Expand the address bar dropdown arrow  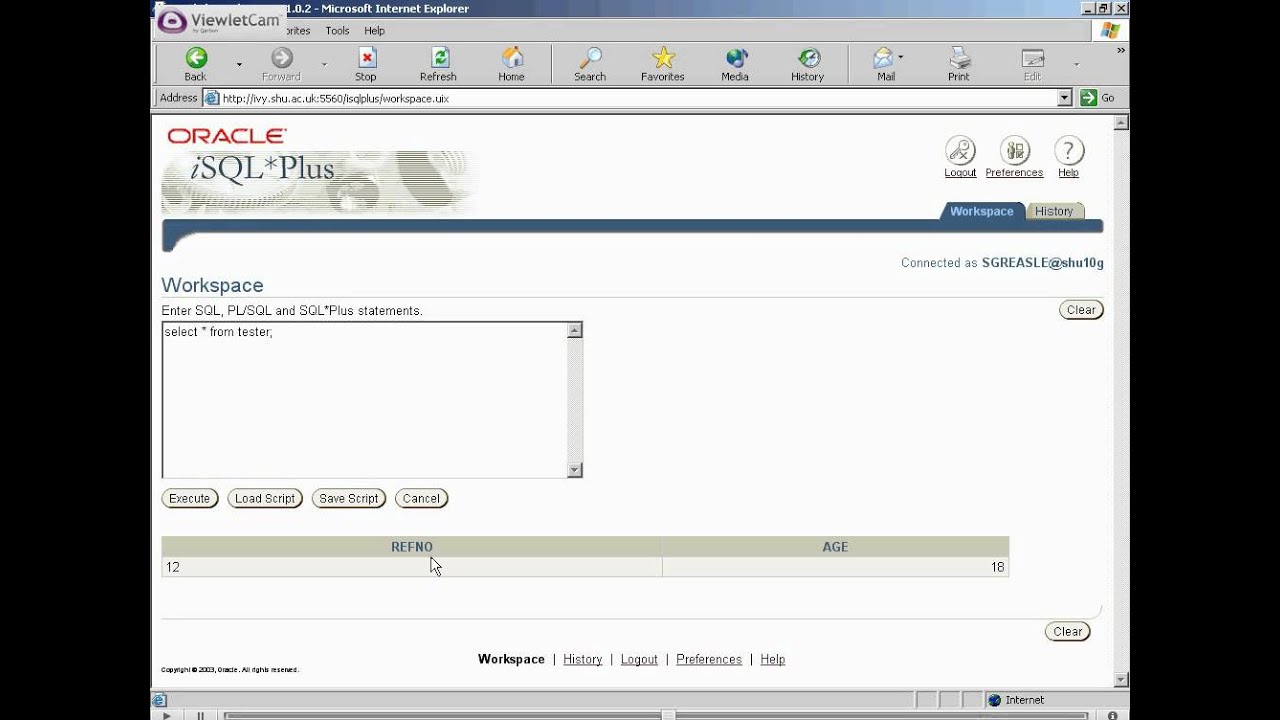[1064, 98]
